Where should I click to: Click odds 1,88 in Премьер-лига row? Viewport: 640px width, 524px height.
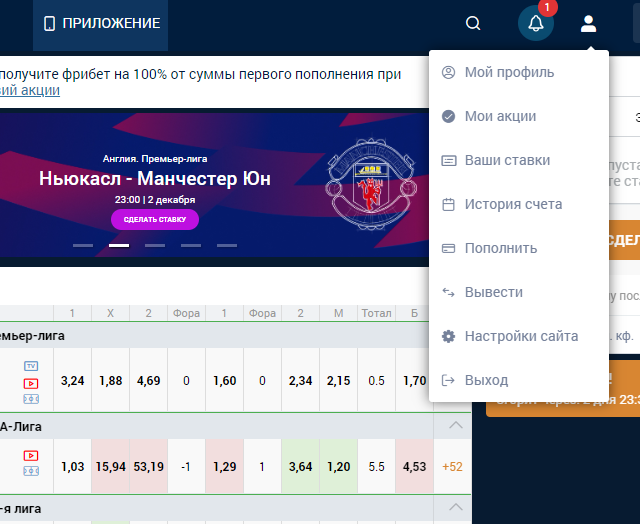[x=110, y=381]
